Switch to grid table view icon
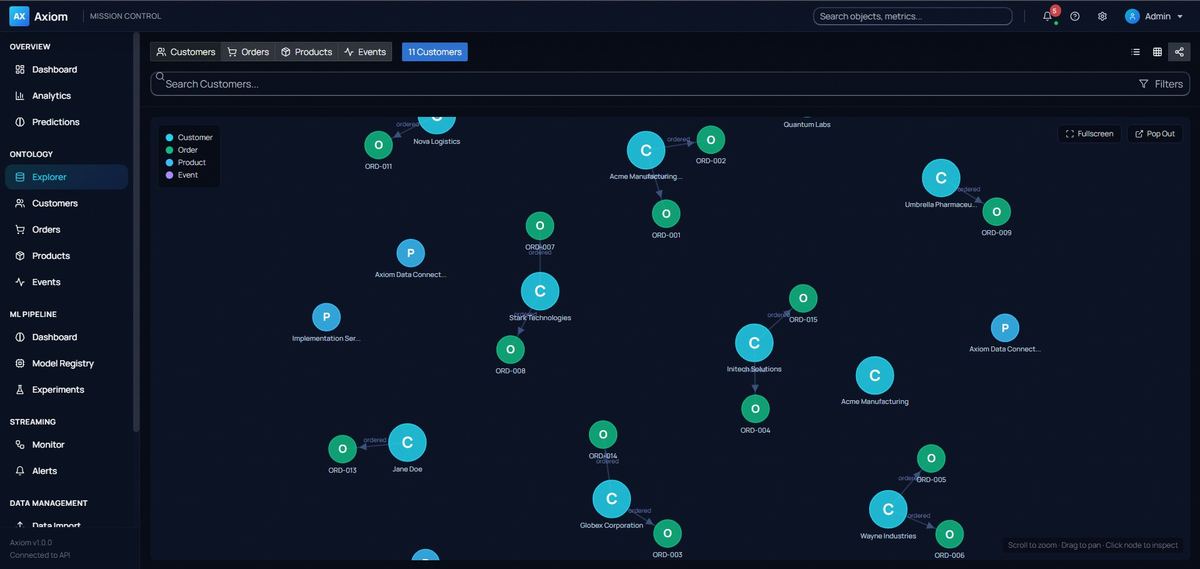 1157,52
